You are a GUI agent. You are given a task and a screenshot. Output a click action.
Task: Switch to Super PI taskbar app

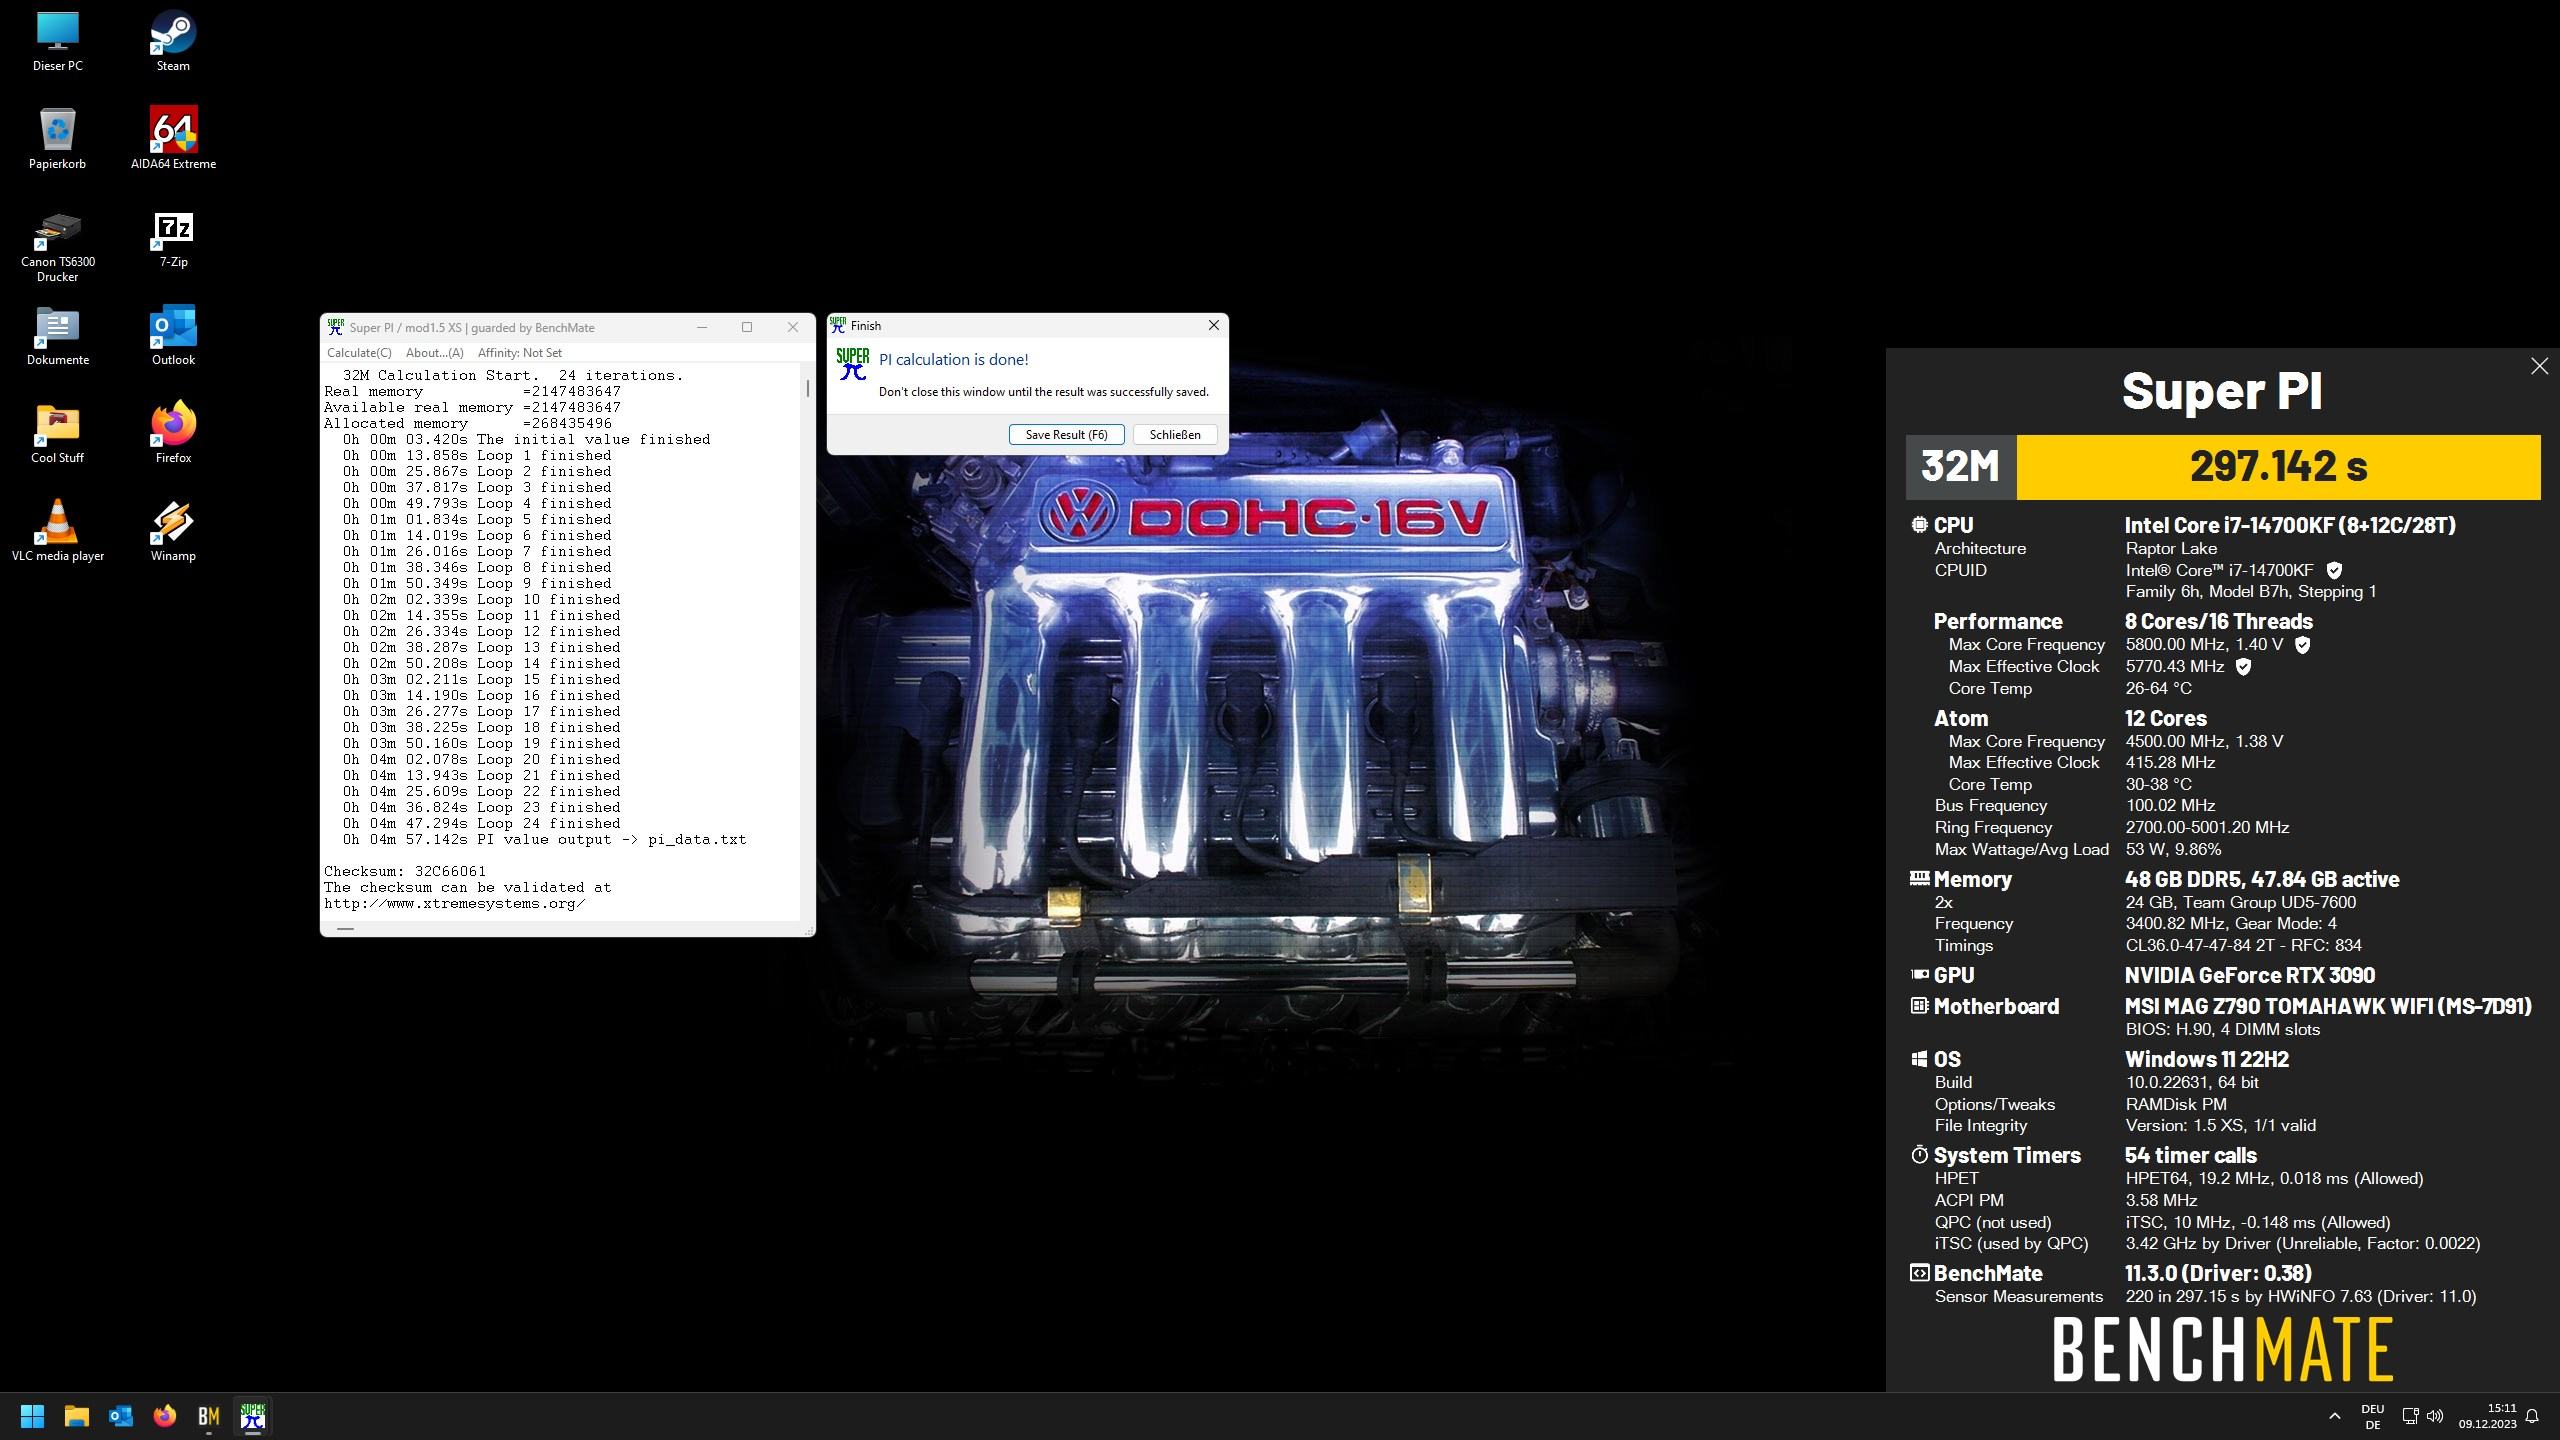(253, 1416)
